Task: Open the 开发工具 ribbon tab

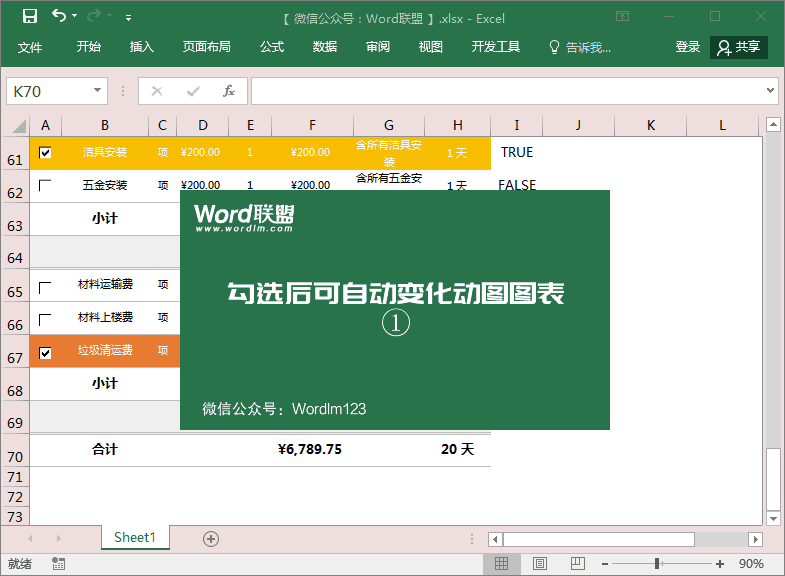Action: [x=496, y=47]
